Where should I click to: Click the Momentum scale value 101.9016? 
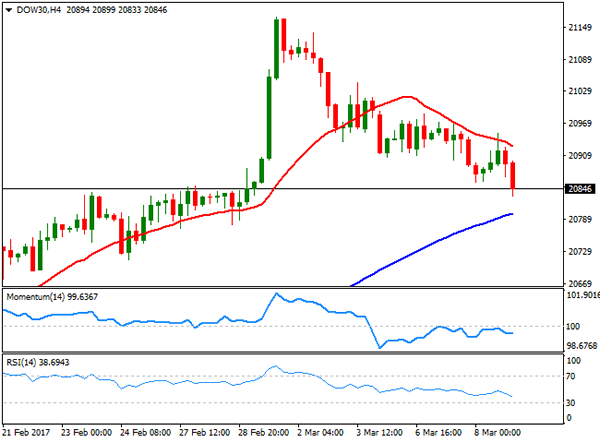(x=582, y=295)
